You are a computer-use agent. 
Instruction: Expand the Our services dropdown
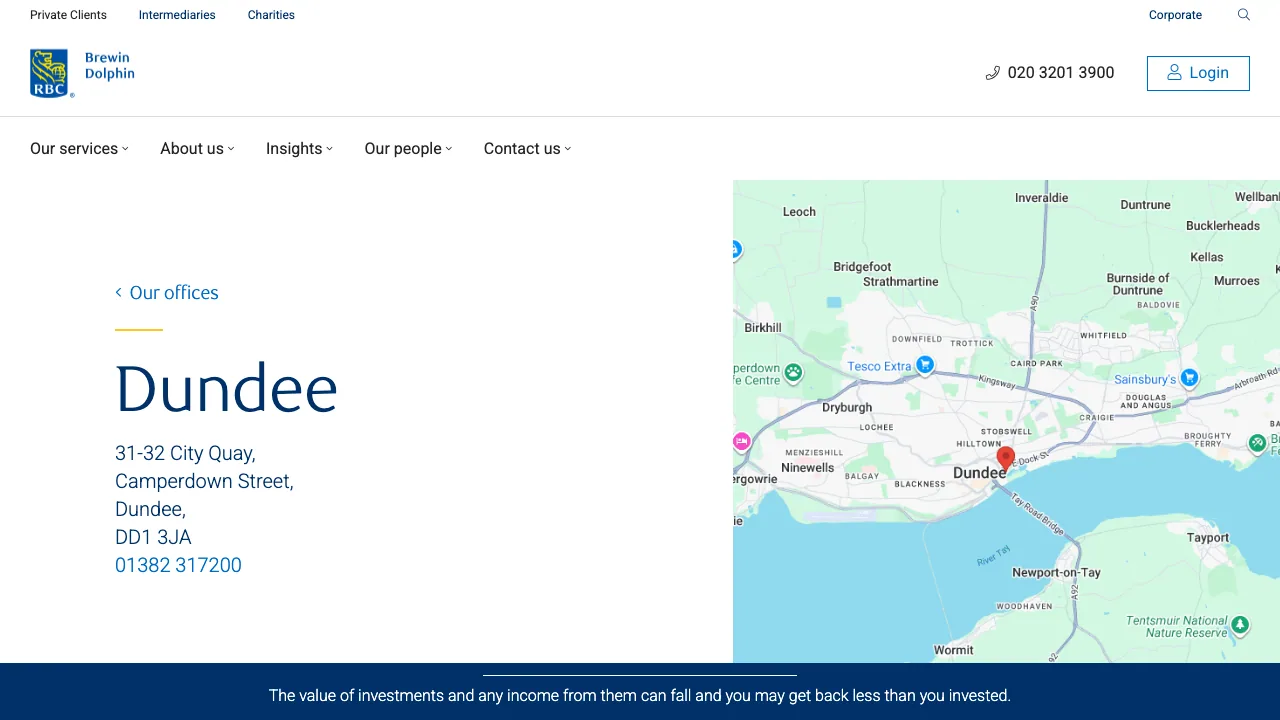pyautogui.click(x=79, y=148)
